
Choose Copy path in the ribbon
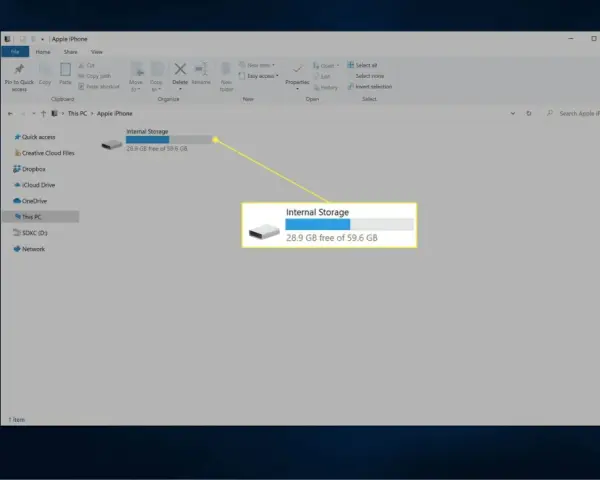95,76
